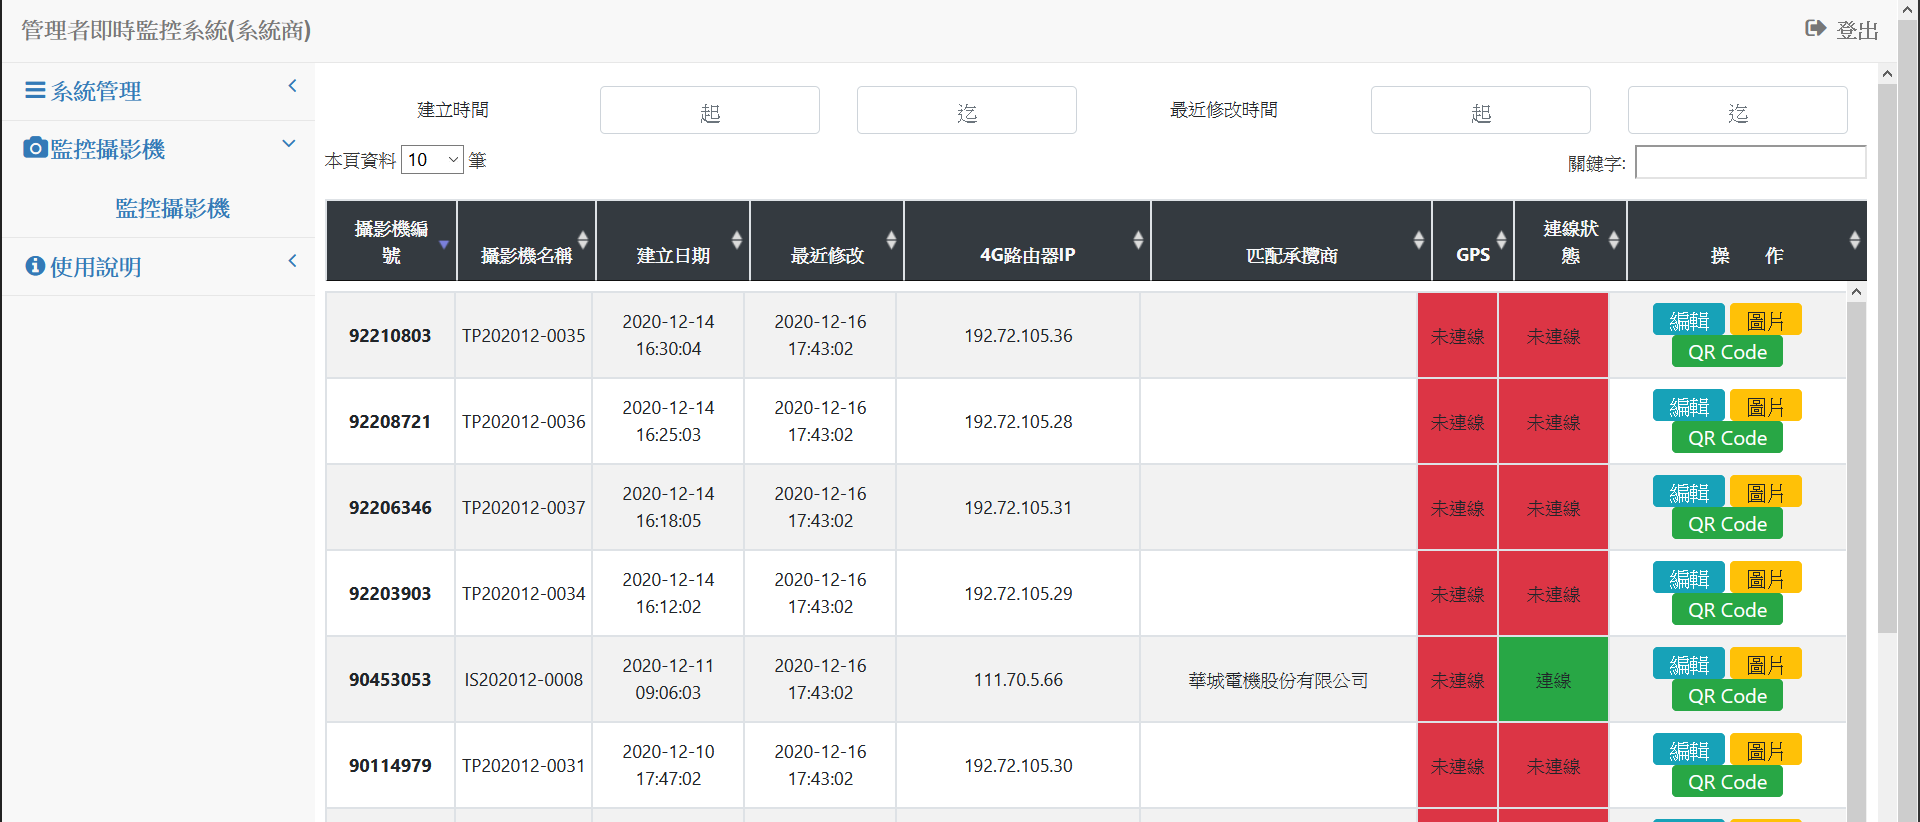Collapse the 監控攝影機 section chevron
This screenshot has width=1920, height=822.
(289, 144)
